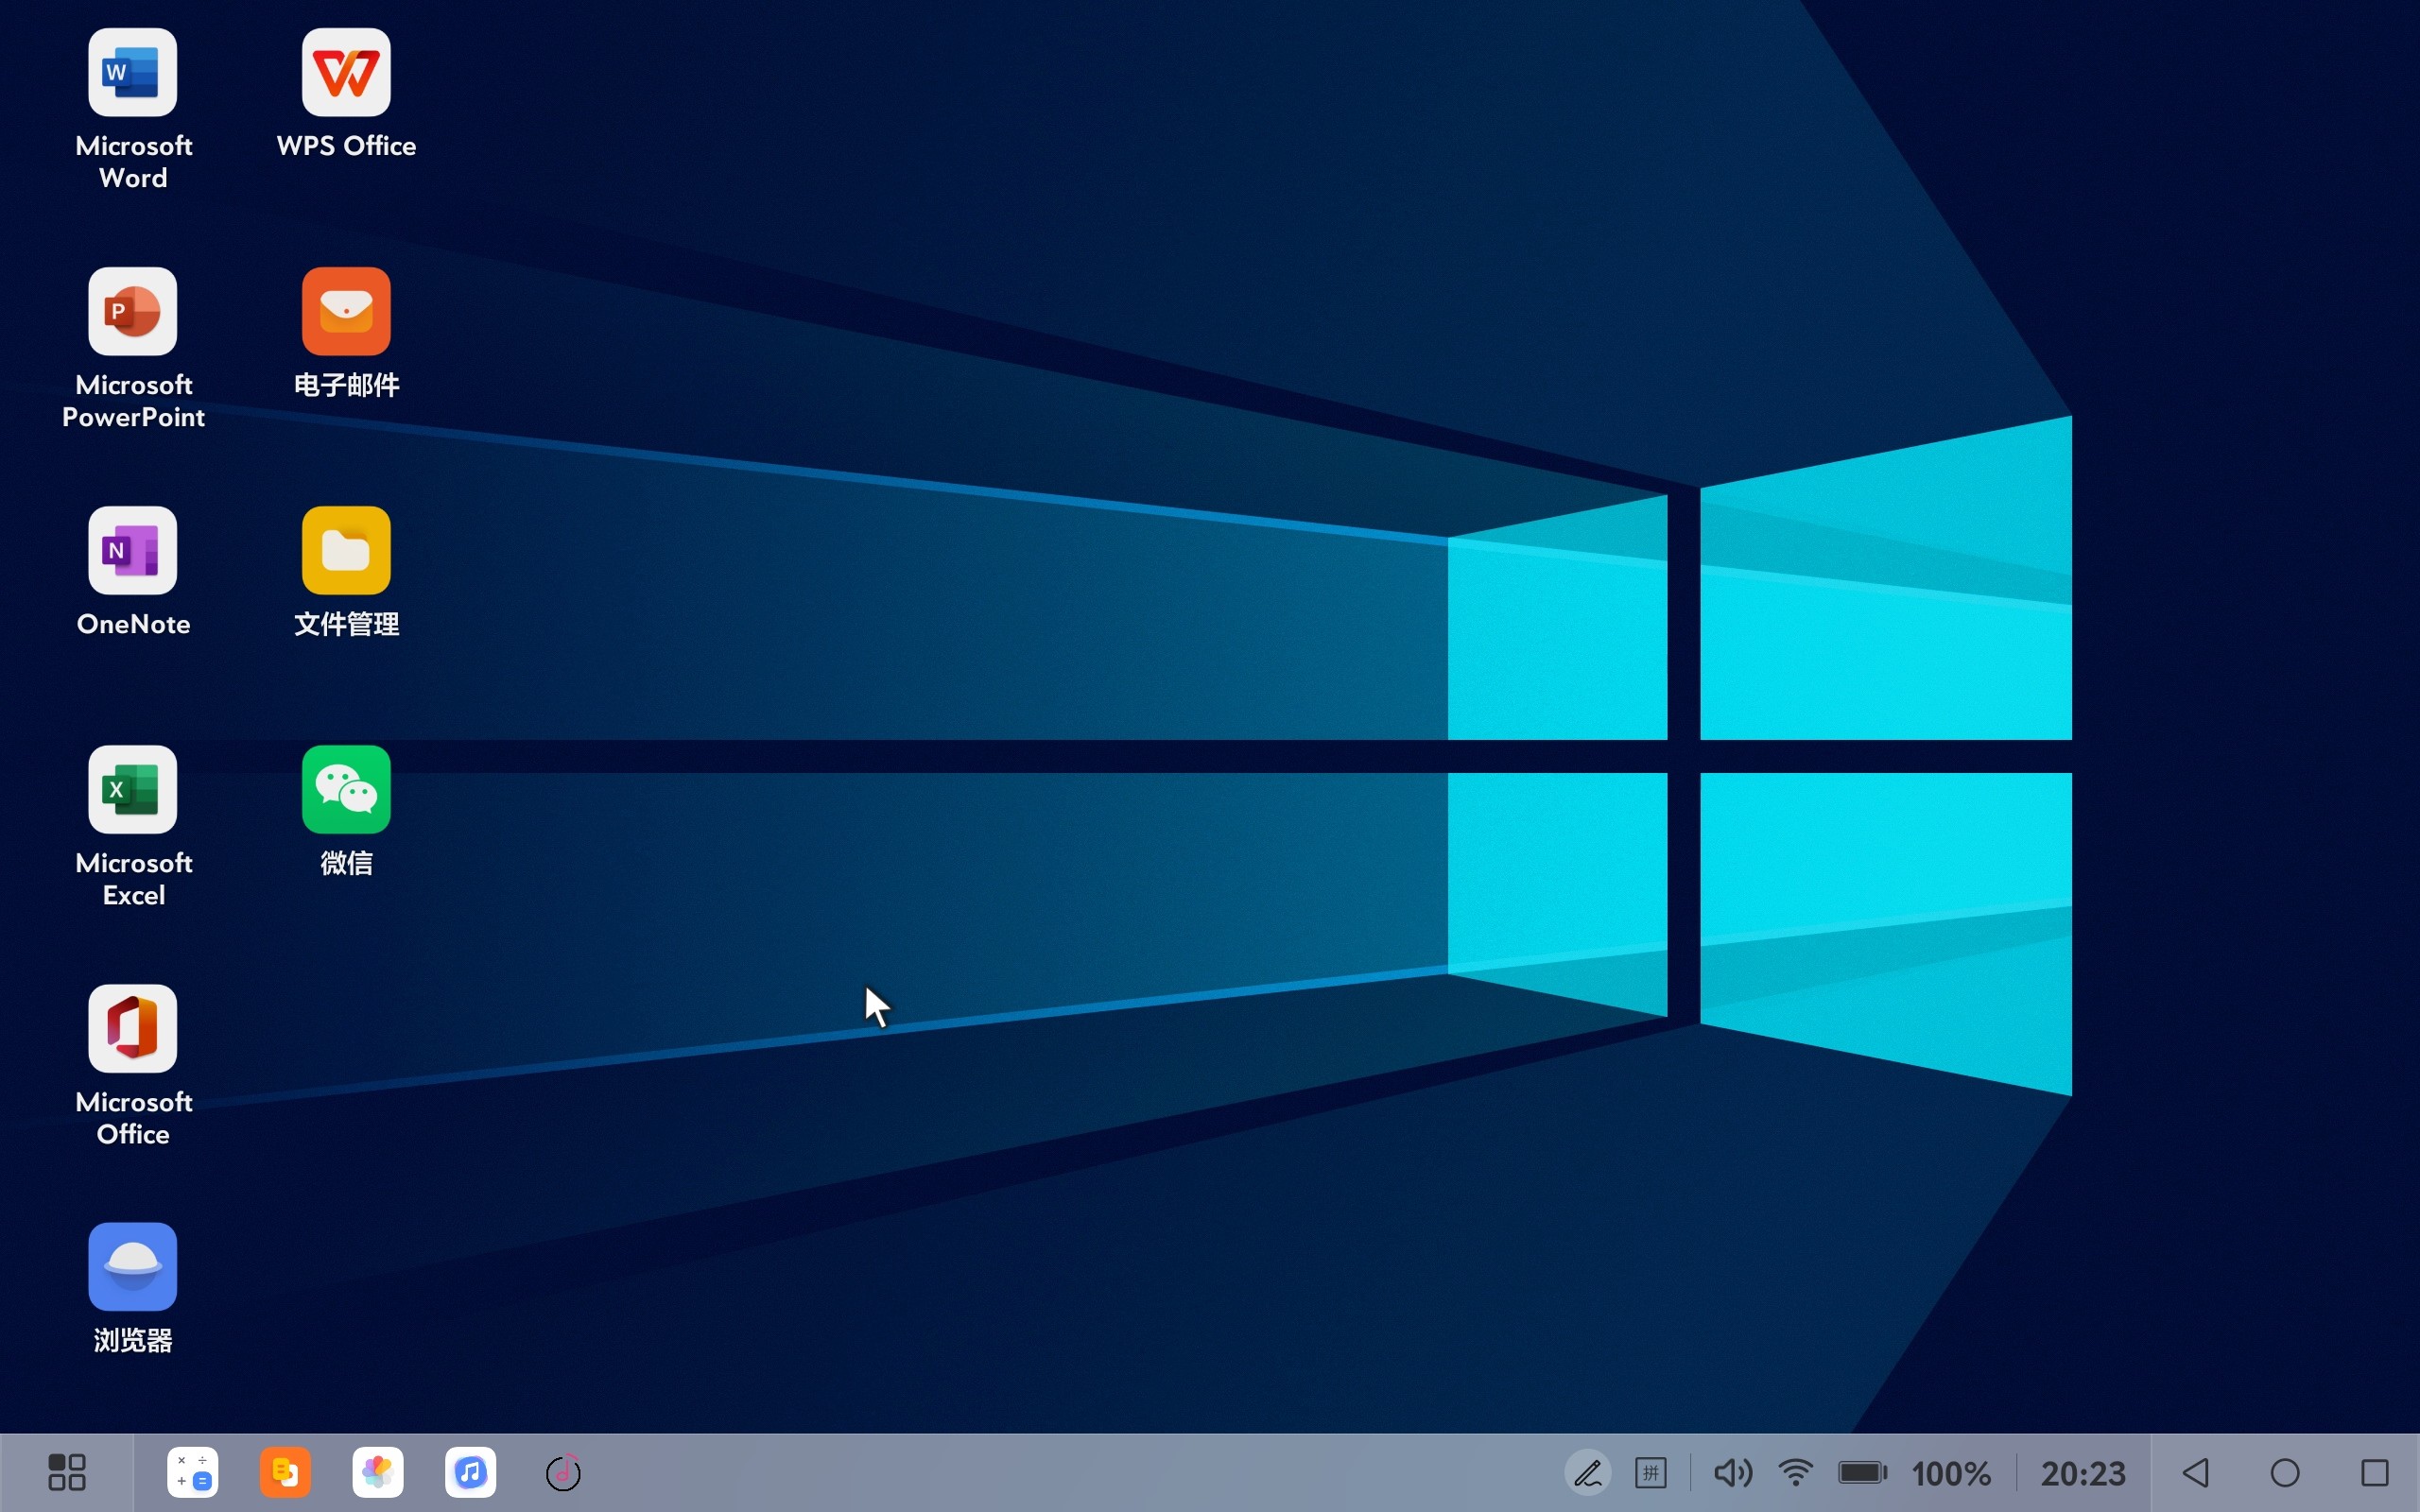Tap the Home circle navigation button
This screenshot has width=2420, height=1512.
click(2285, 1473)
